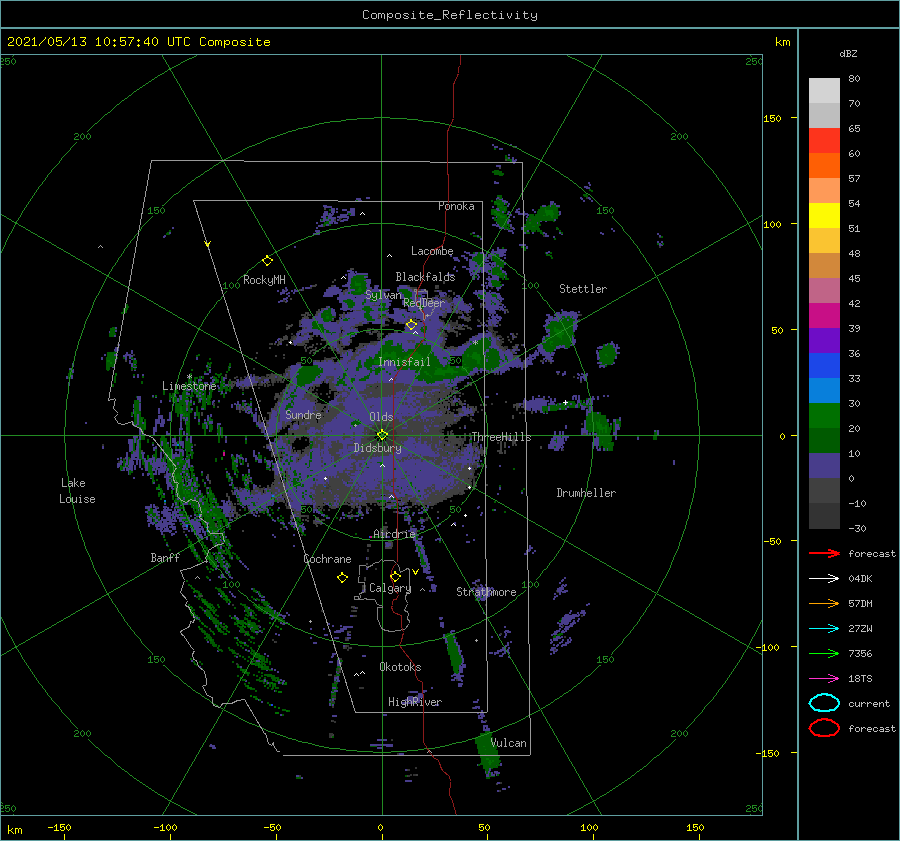The width and height of the screenshot is (900, 841).
Task: Click the Cochrane label
Action: (x=327, y=559)
